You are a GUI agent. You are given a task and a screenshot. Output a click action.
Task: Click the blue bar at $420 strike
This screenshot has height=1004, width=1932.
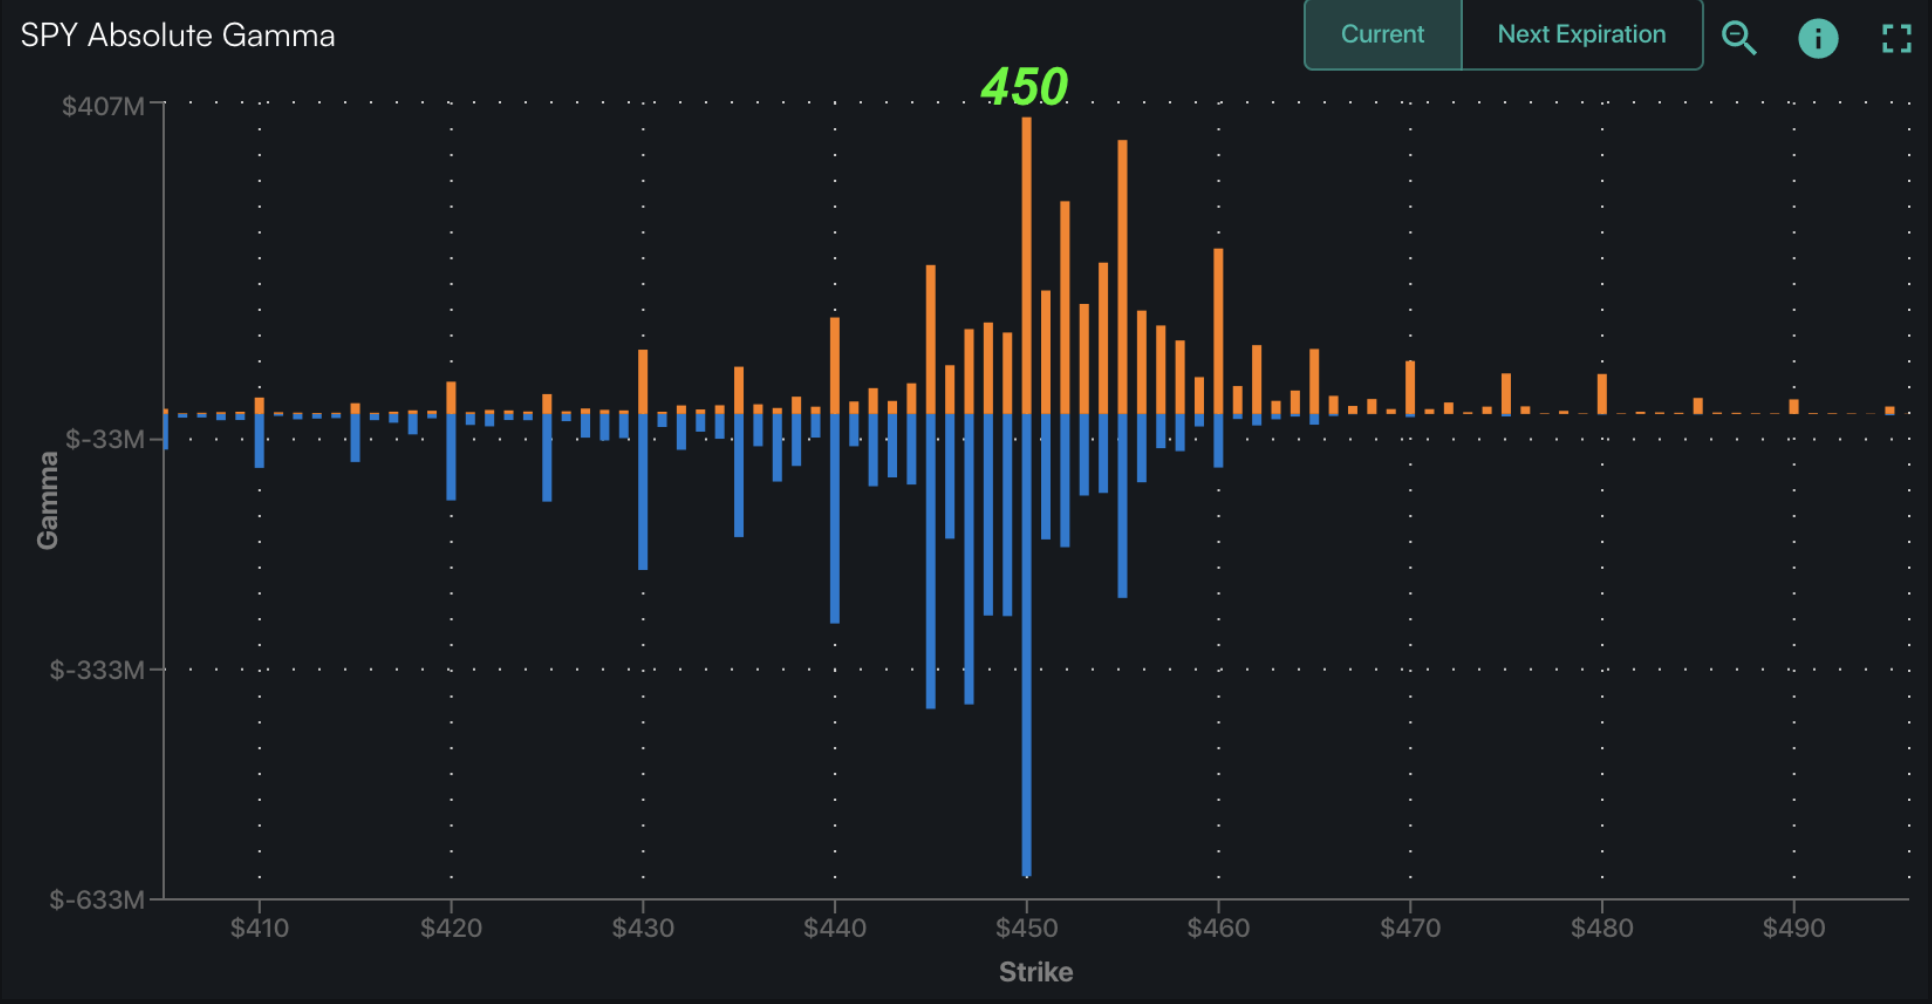451,457
